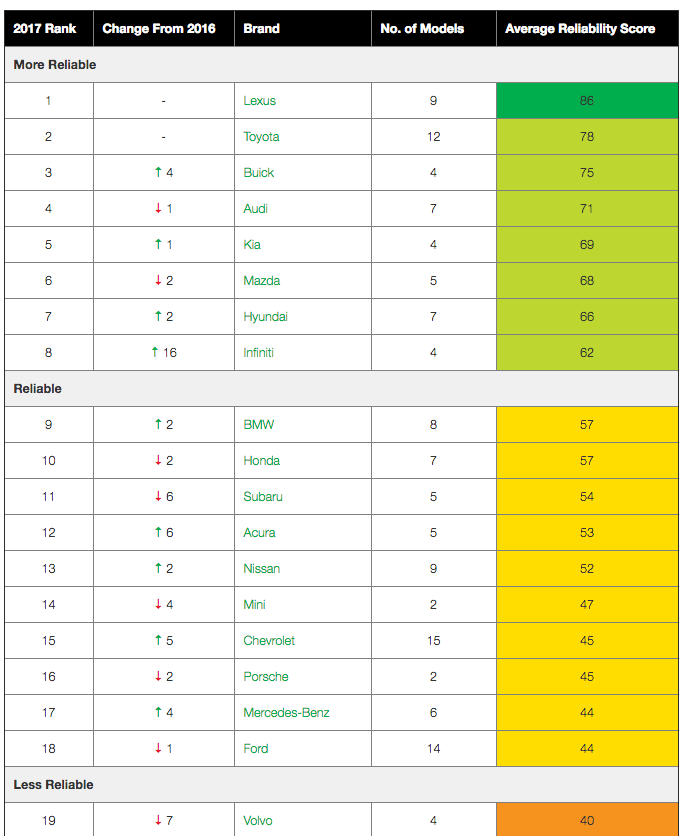Click the green up arrow in Acura row
This screenshot has height=836, width=685.
click(158, 532)
